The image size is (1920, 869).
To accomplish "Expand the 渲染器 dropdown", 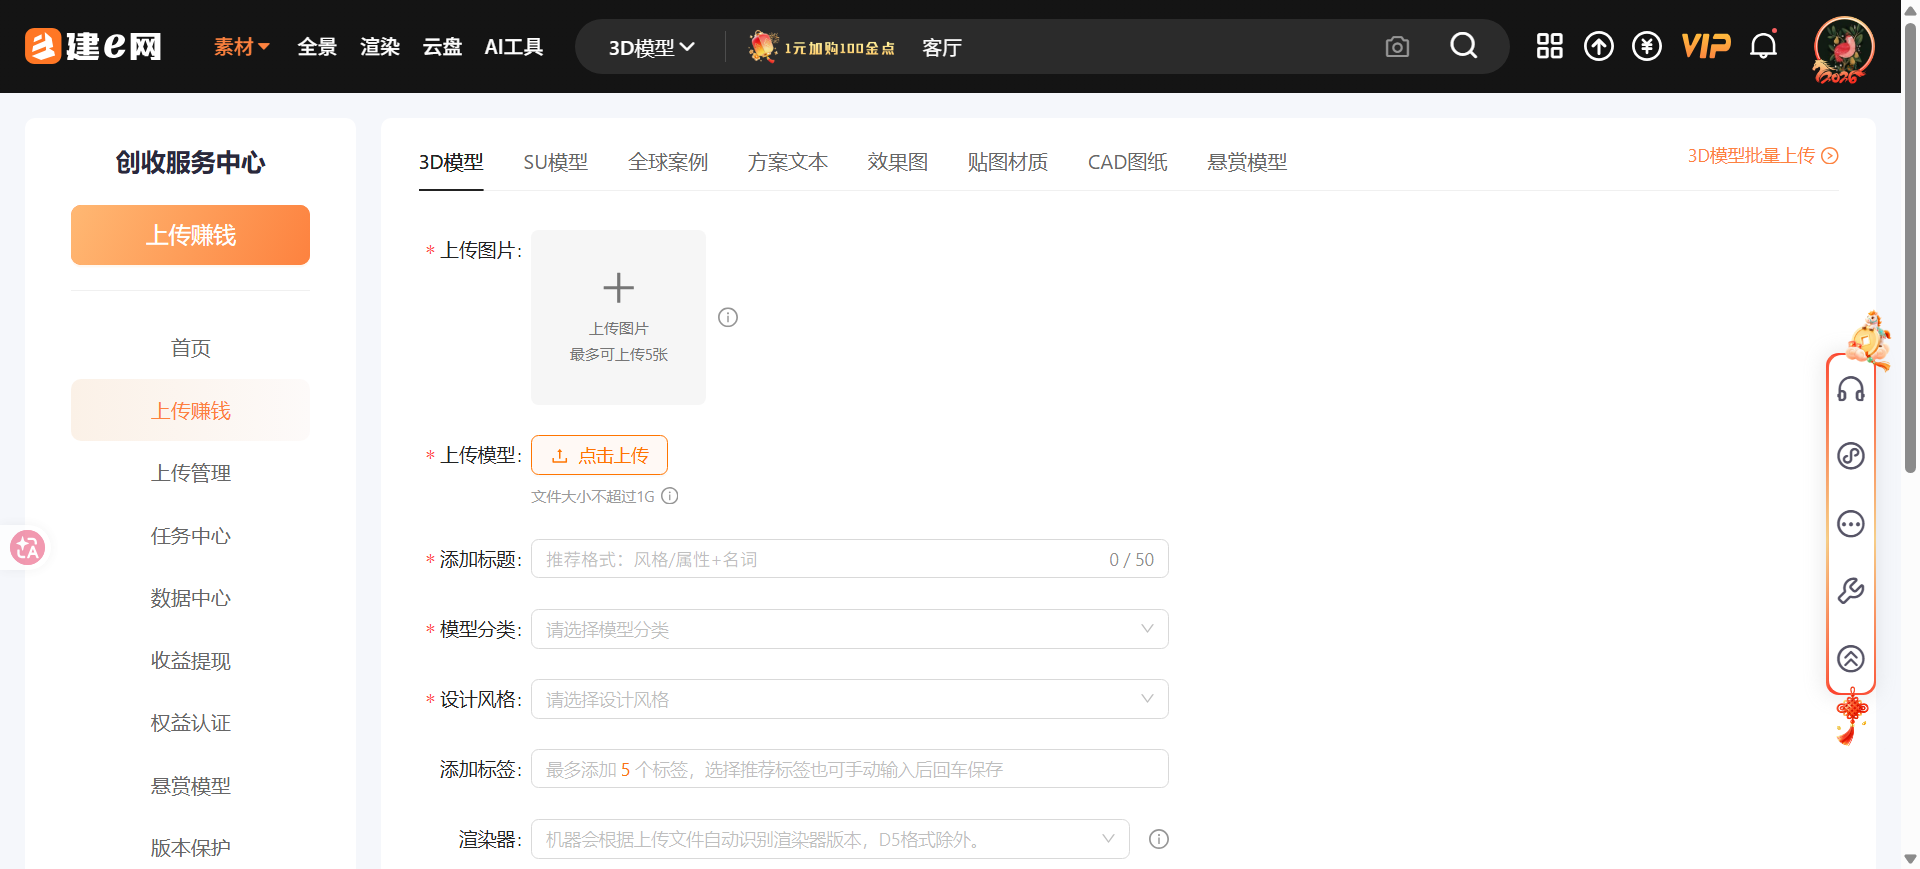I will point(829,839).
